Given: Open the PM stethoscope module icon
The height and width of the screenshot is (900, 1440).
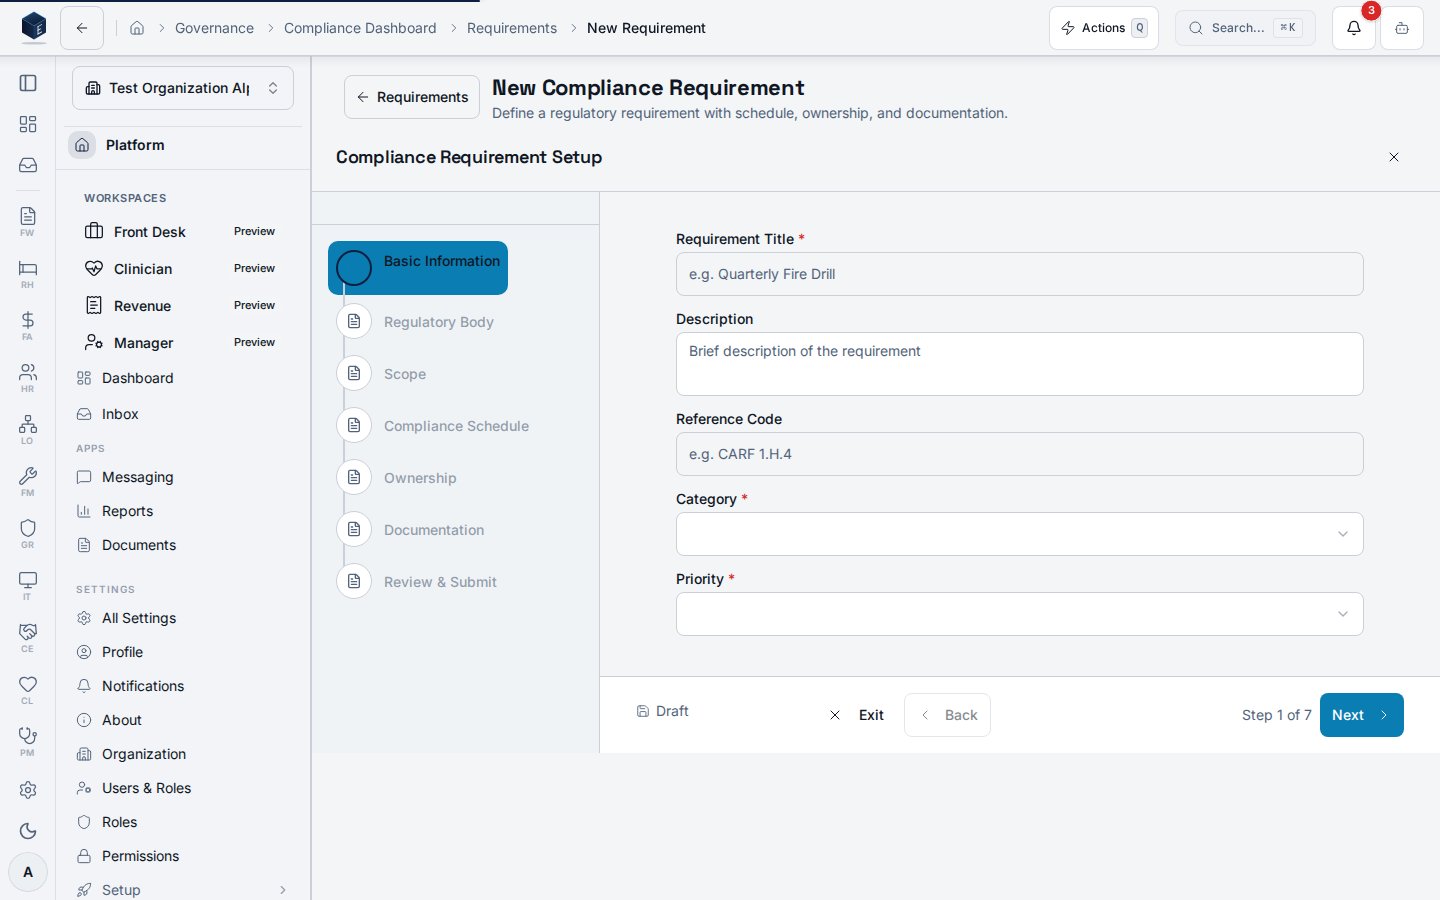Looking at the screenshot, I should [x=28, y=741].
